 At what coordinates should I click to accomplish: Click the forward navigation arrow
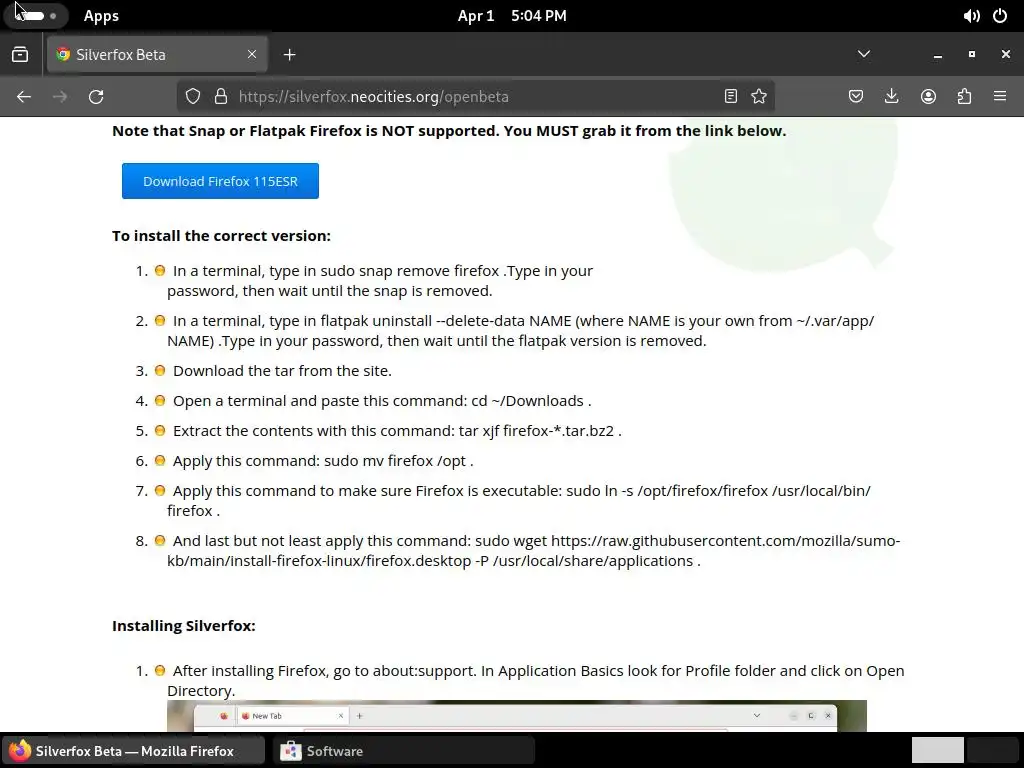pos(60,97)
